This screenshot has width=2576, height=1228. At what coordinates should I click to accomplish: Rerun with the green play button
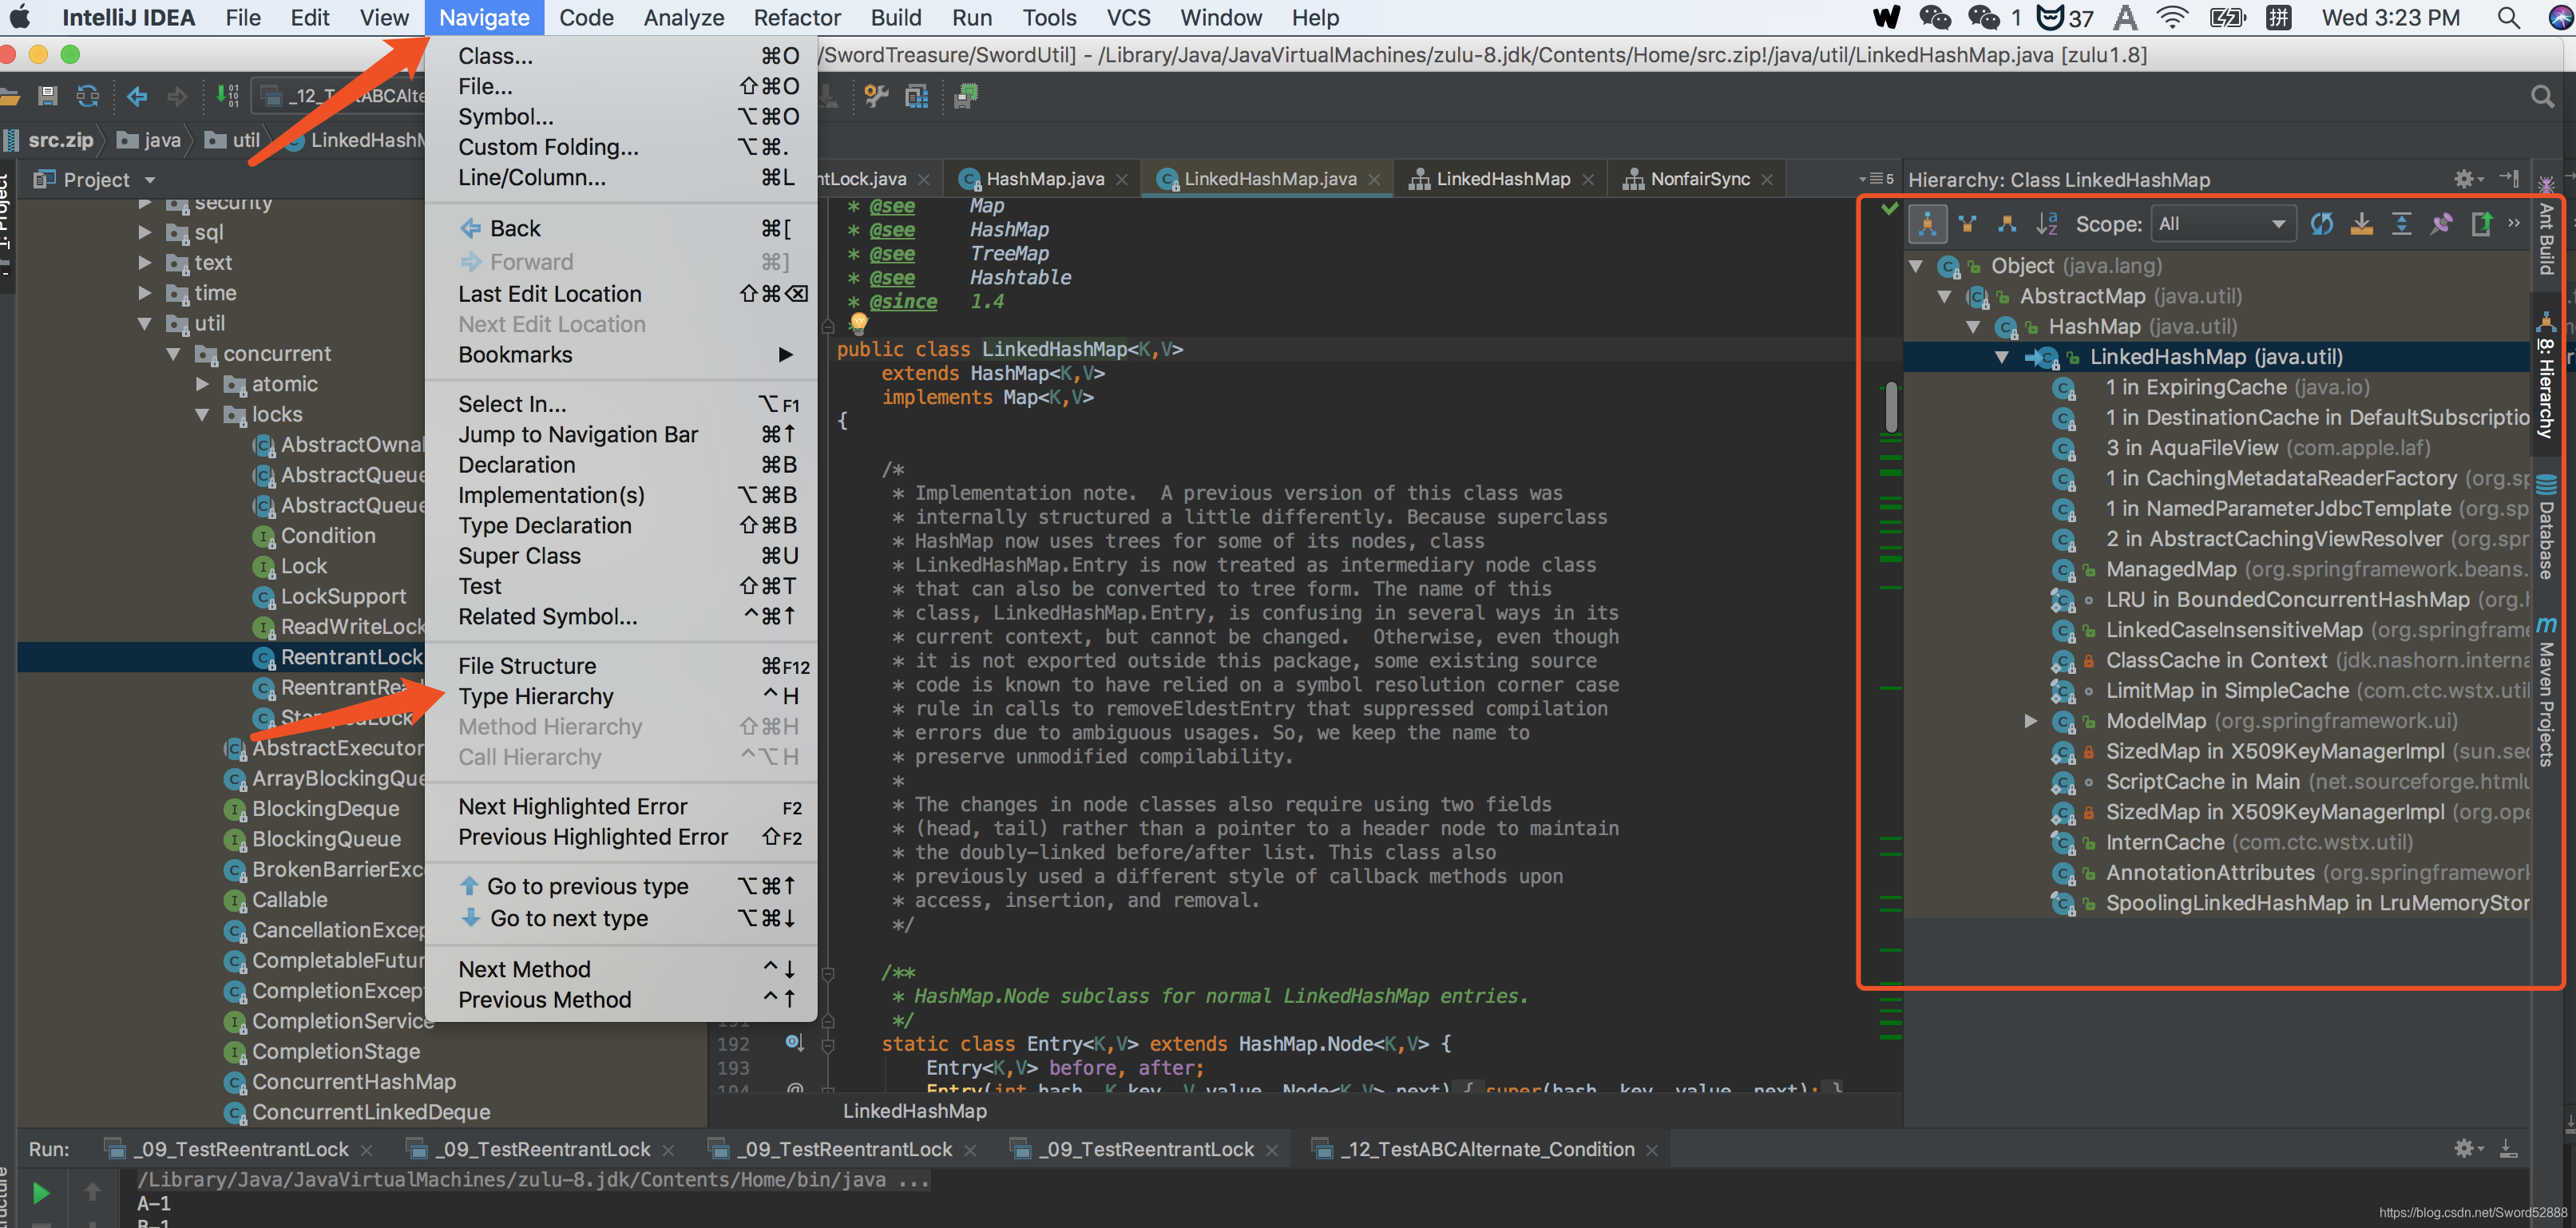[41, 1192]
